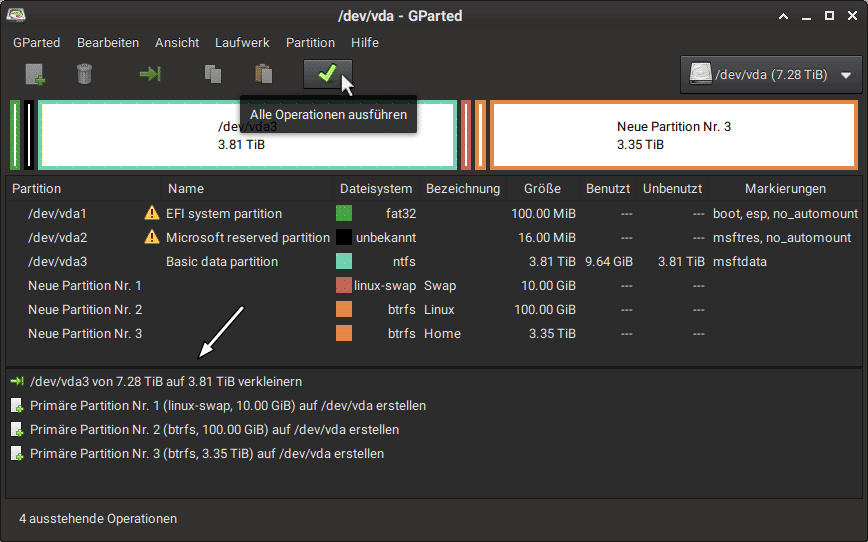
Task: Click the GParted app icon in the title bar
Action: tap(16, 15)
